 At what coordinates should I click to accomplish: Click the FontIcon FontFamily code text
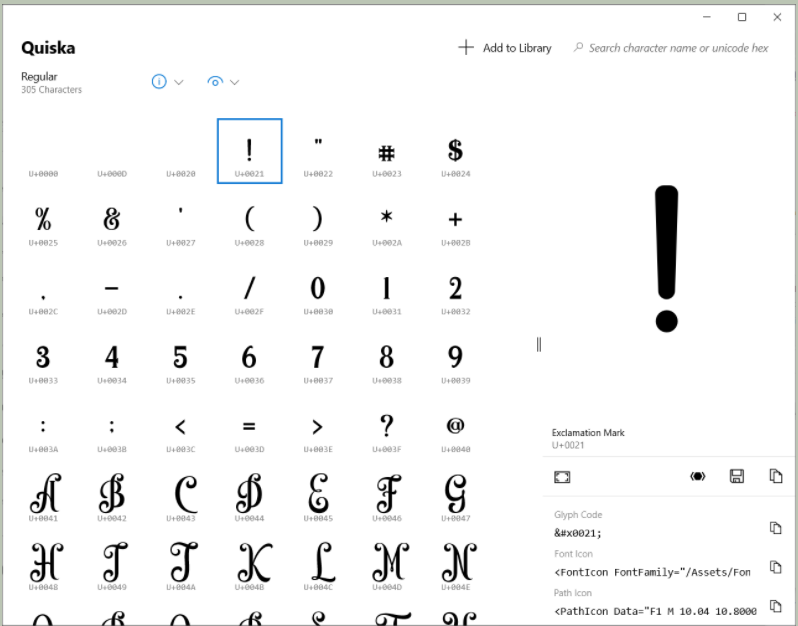[x=652, y=572]
